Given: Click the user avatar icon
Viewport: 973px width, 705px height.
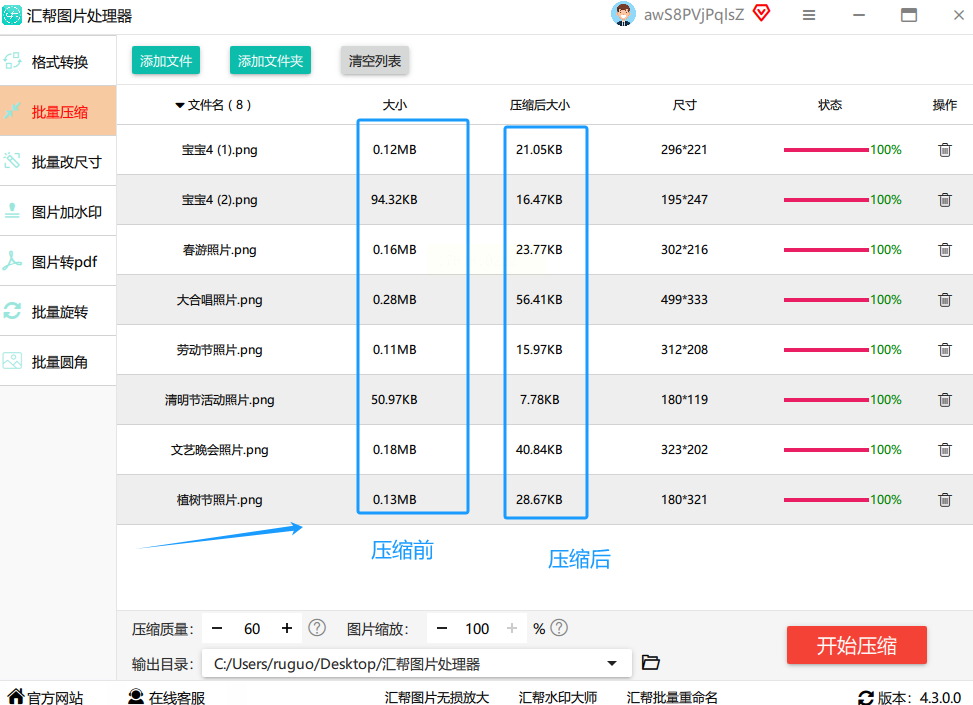Looking at the screenshot, I should tap(623, 14).
